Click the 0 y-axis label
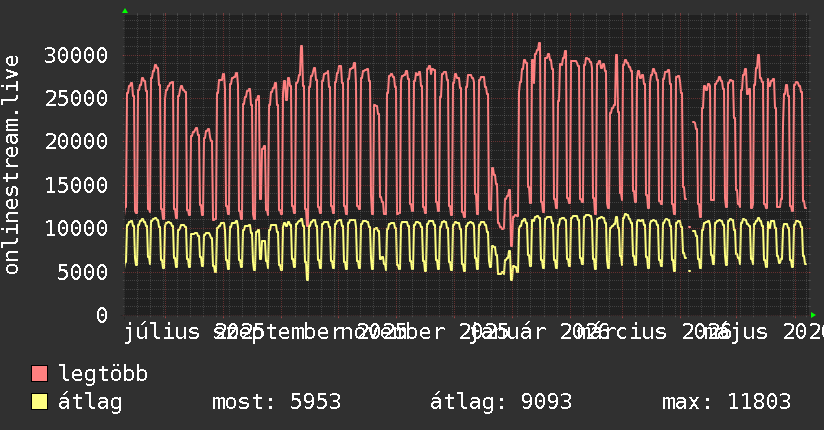 point(102,315)
